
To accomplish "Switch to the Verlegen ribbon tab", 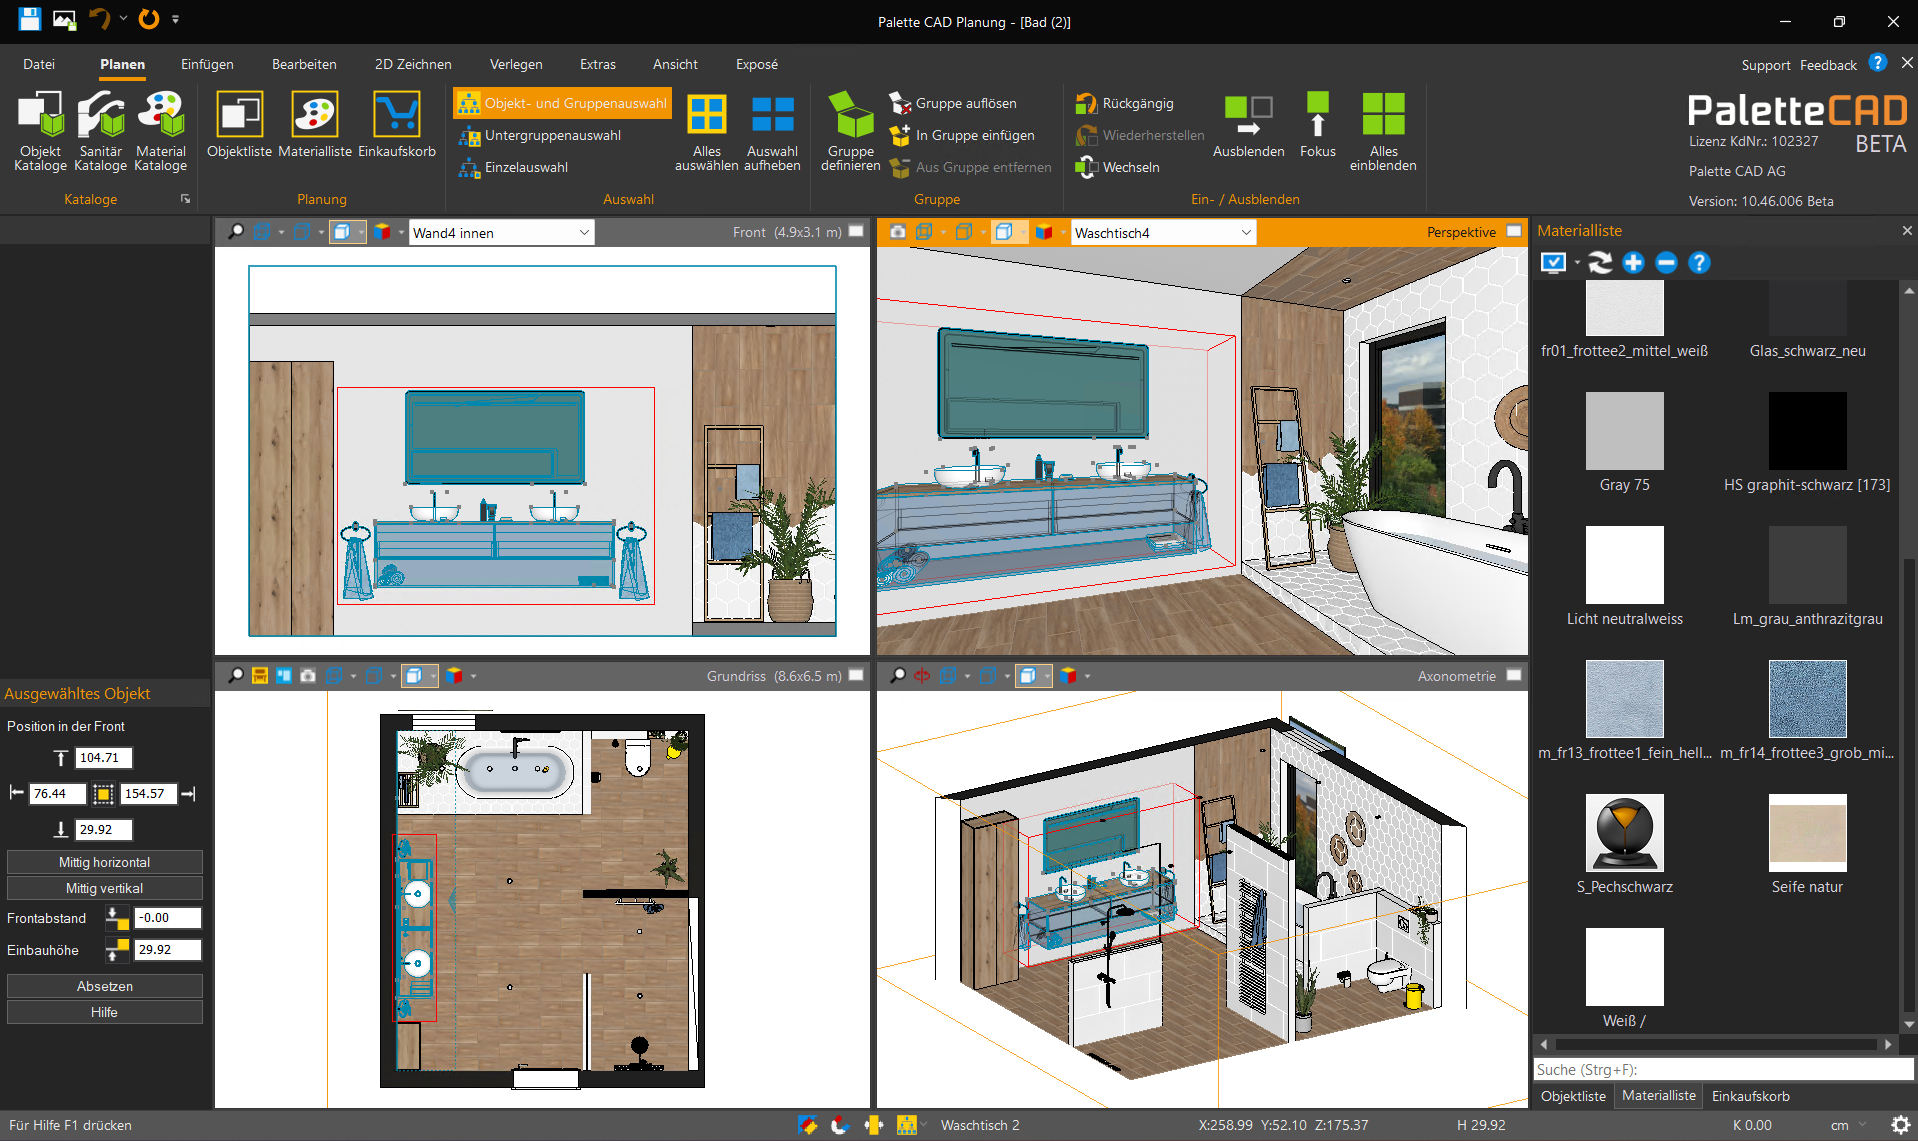I will pyautogui.click(x=516, y=64).
